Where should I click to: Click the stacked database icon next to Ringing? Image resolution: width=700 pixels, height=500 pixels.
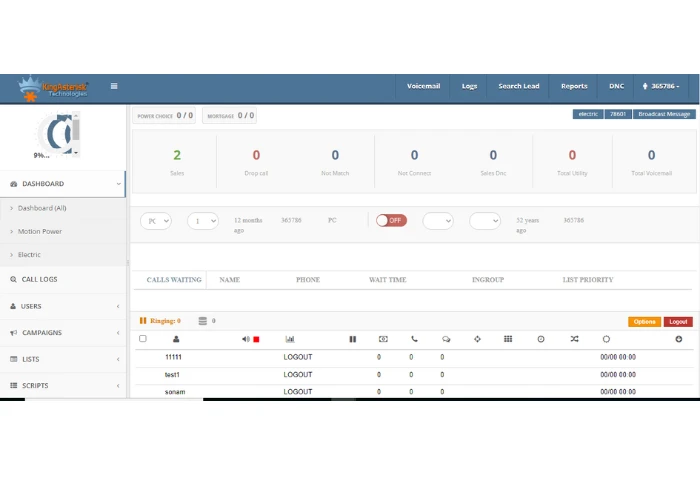[203, 321]
